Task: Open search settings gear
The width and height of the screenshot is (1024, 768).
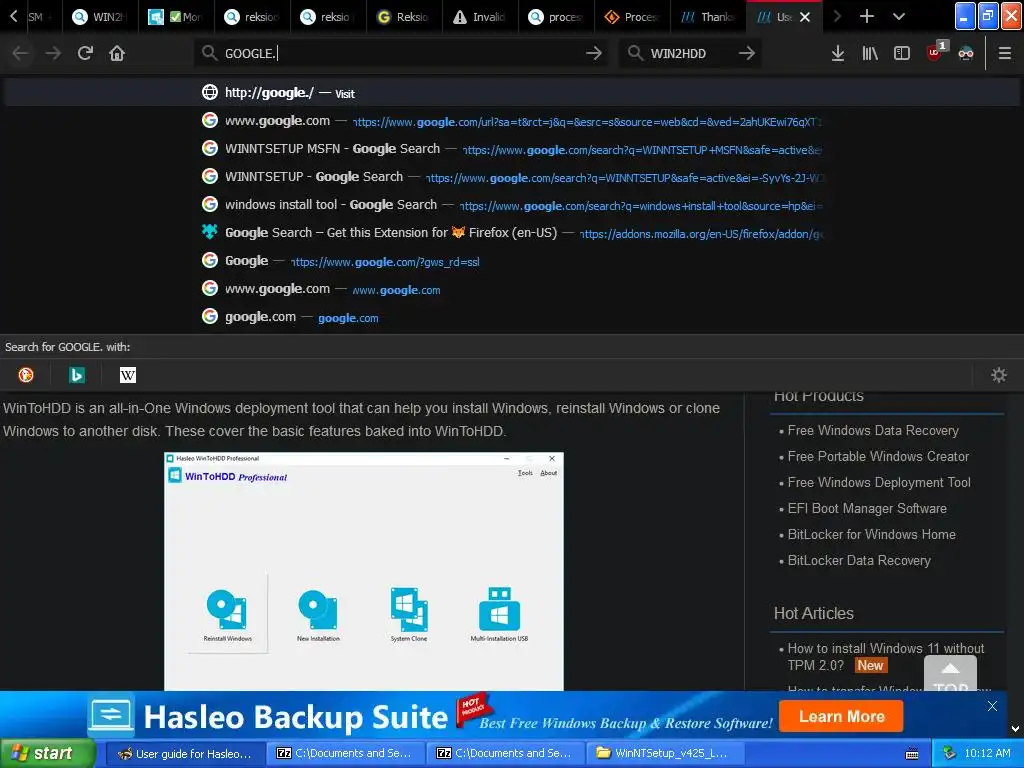Action: pos(999,375)
